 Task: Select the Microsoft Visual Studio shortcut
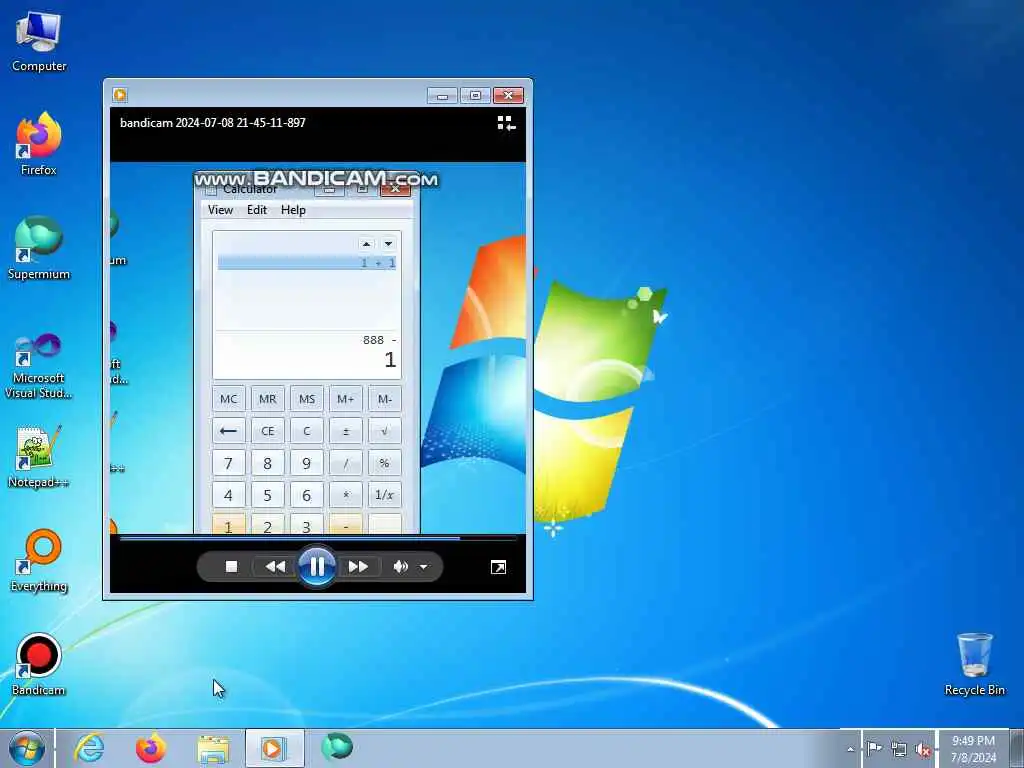[39, 366]
